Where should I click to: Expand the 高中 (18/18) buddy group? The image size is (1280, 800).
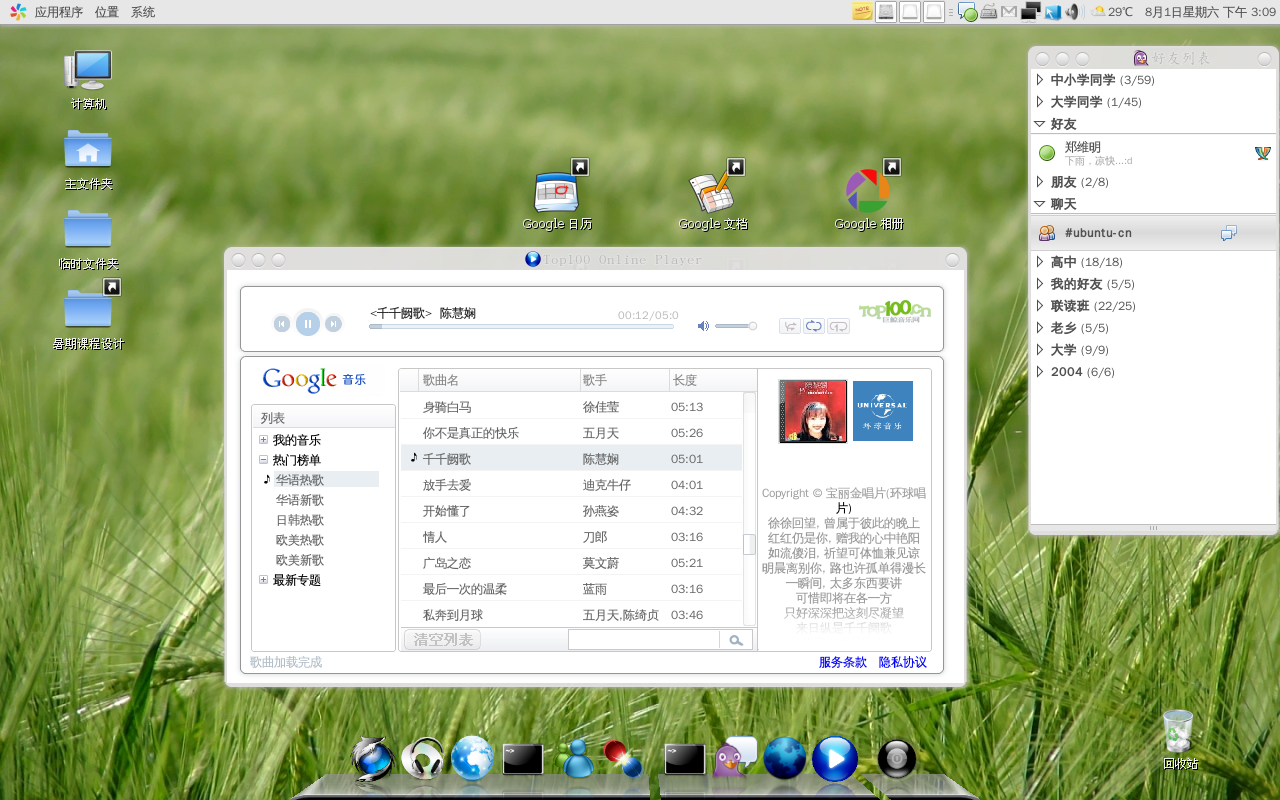1040,262
